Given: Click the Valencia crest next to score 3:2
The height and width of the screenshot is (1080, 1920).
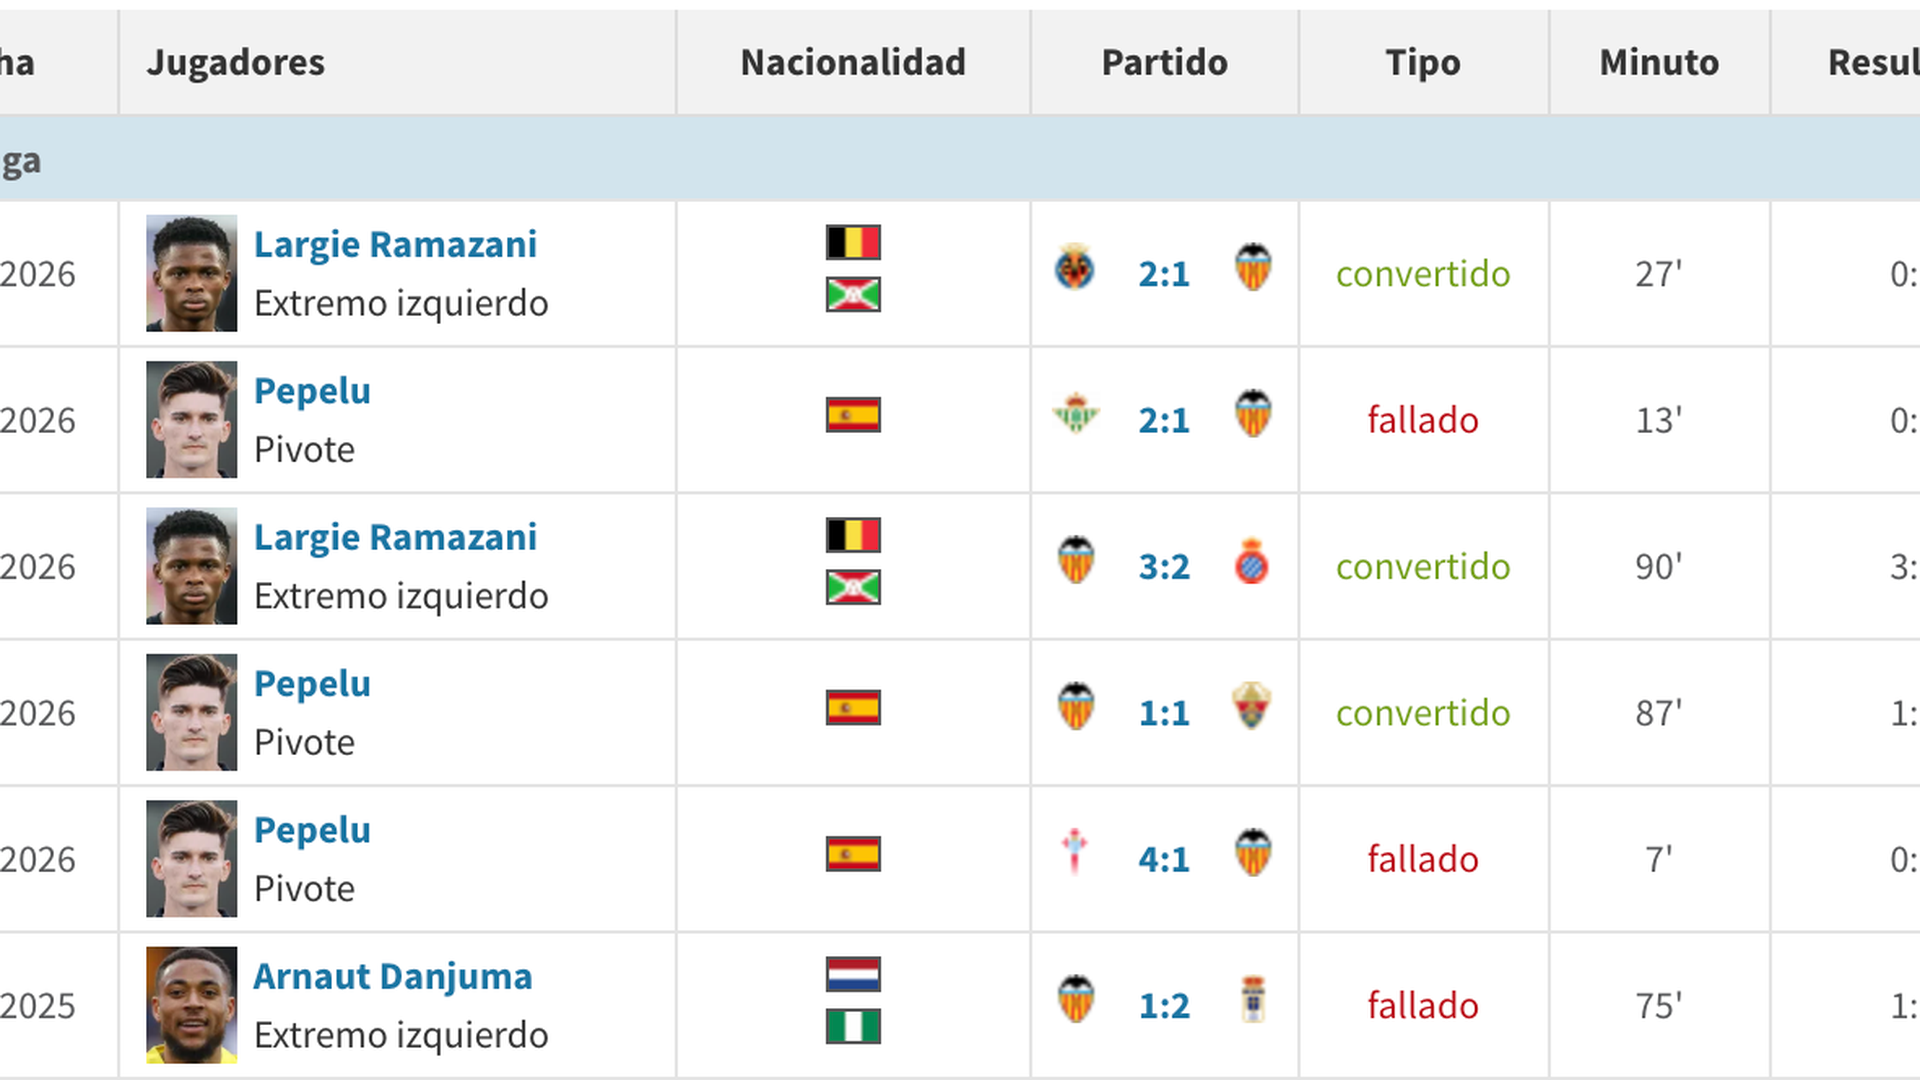Looking at the screenshot, I should (x=1076, y=565).
